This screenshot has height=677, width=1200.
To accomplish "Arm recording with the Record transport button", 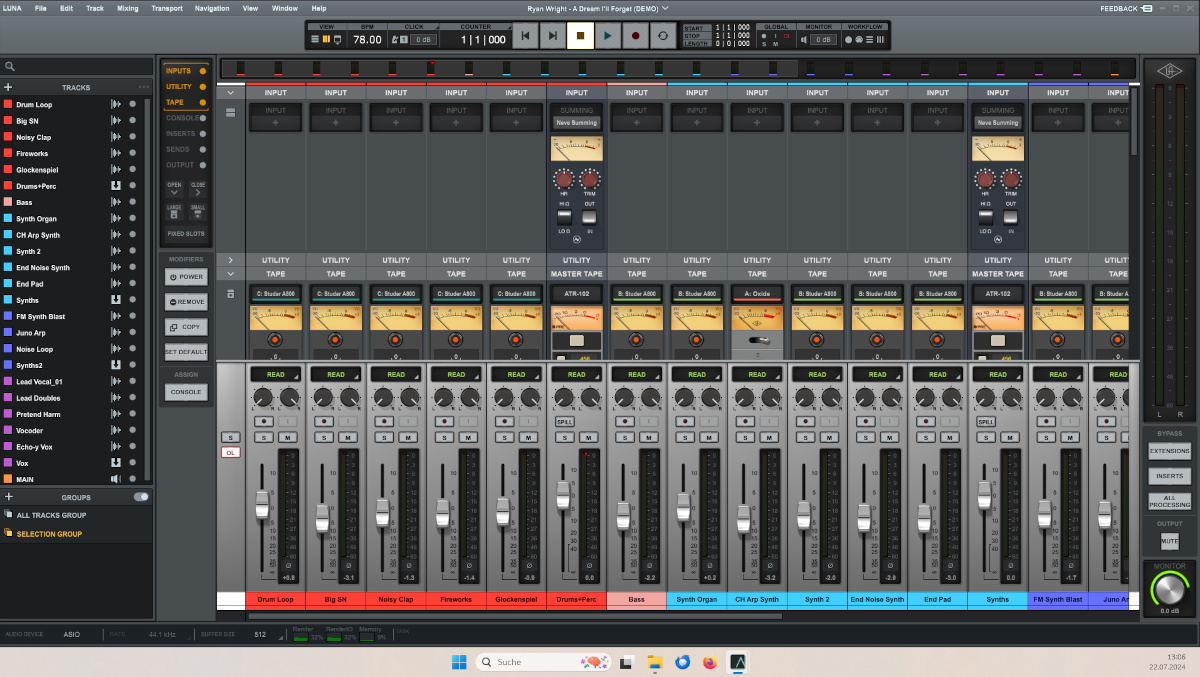I will tap(635, 37).
